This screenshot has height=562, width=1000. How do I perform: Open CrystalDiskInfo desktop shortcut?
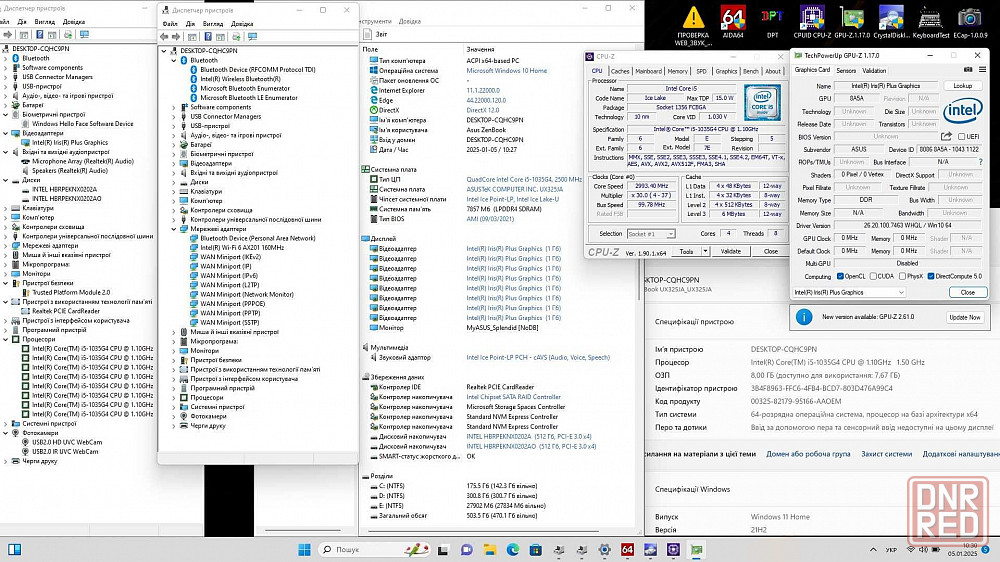891,21
